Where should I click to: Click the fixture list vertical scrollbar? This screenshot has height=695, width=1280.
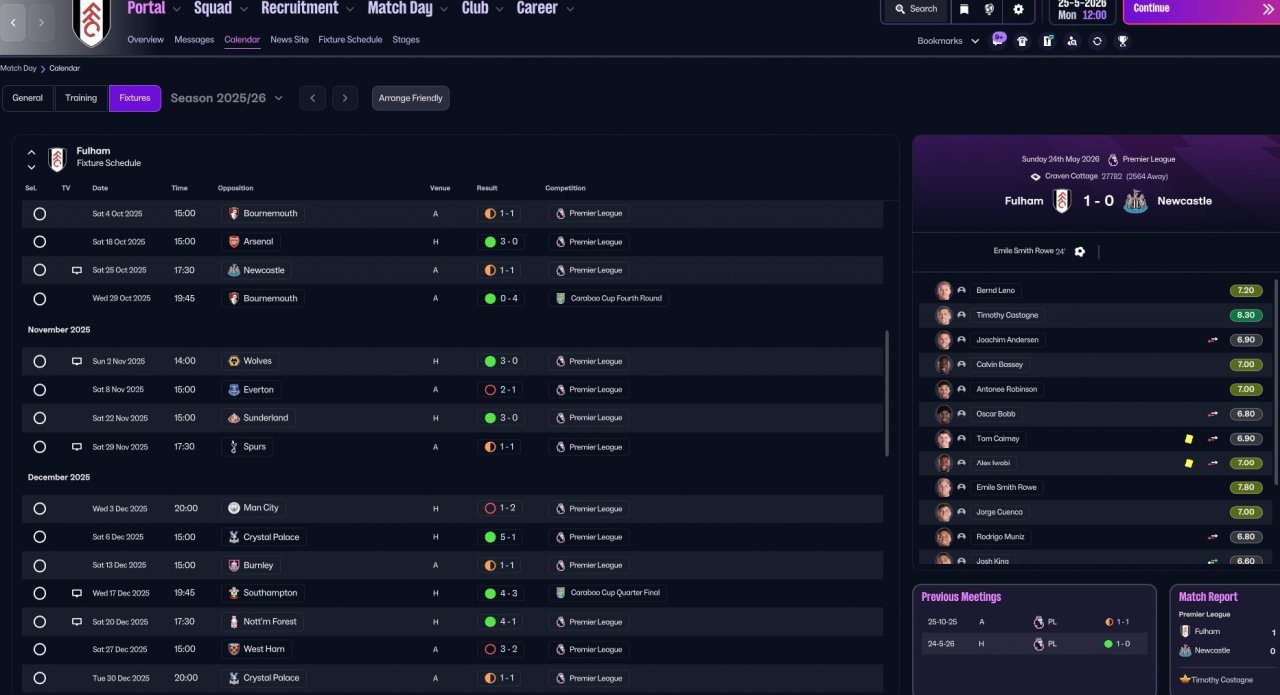point(887,394)
